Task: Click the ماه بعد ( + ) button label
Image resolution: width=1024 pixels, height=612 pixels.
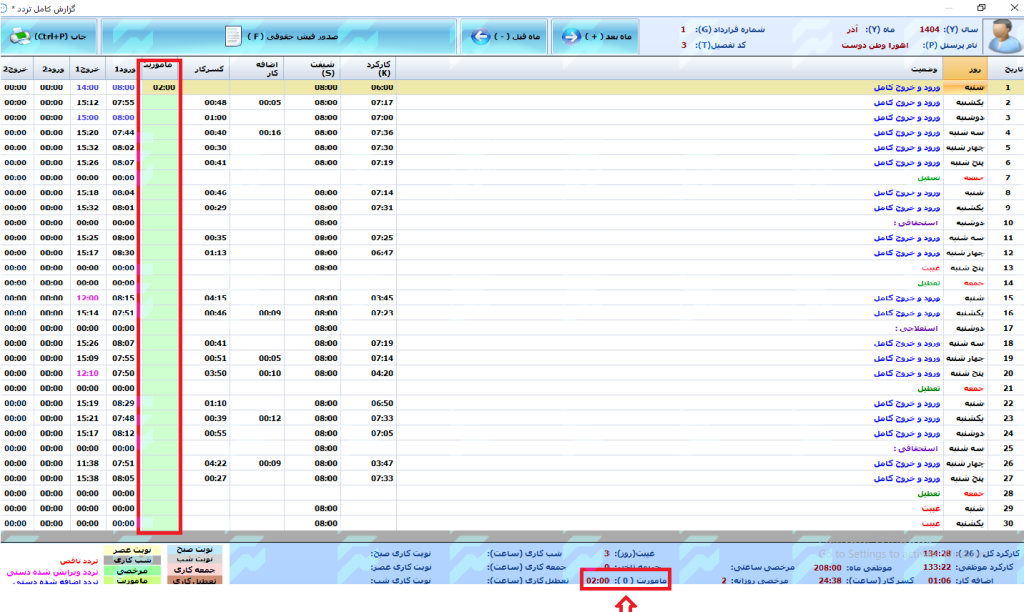Action: pos(612,37)
